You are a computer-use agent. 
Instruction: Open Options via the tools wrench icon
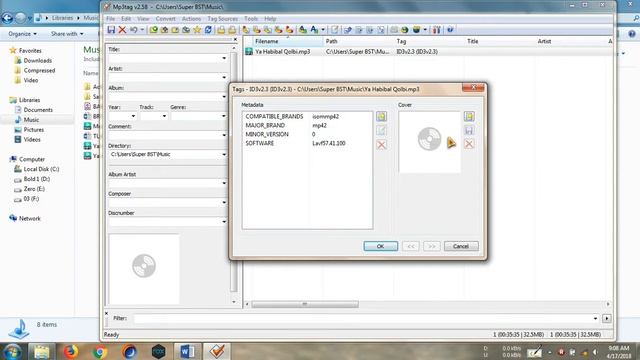436,30
